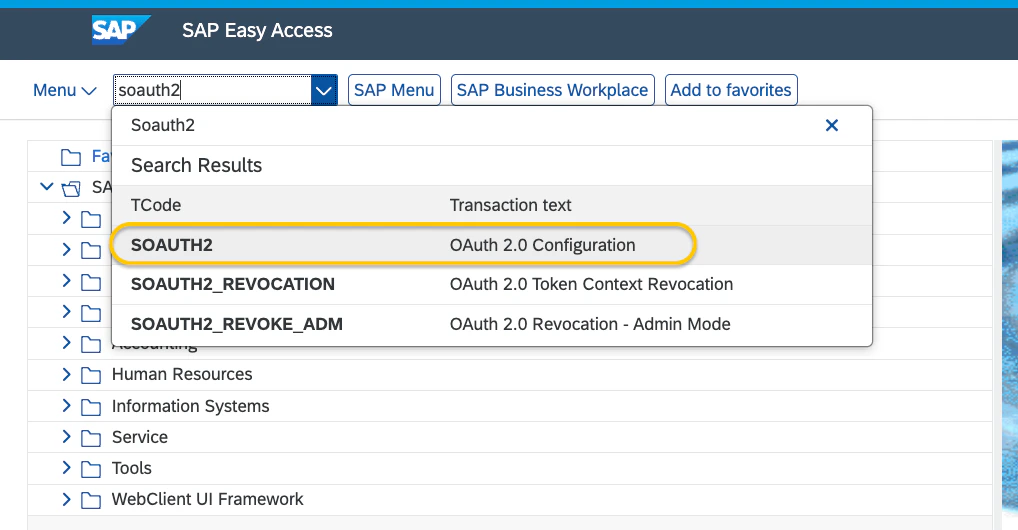Viewport: 1018px width, 530px height.
Task: Select the Service tree item
Action: coord(140,437)
